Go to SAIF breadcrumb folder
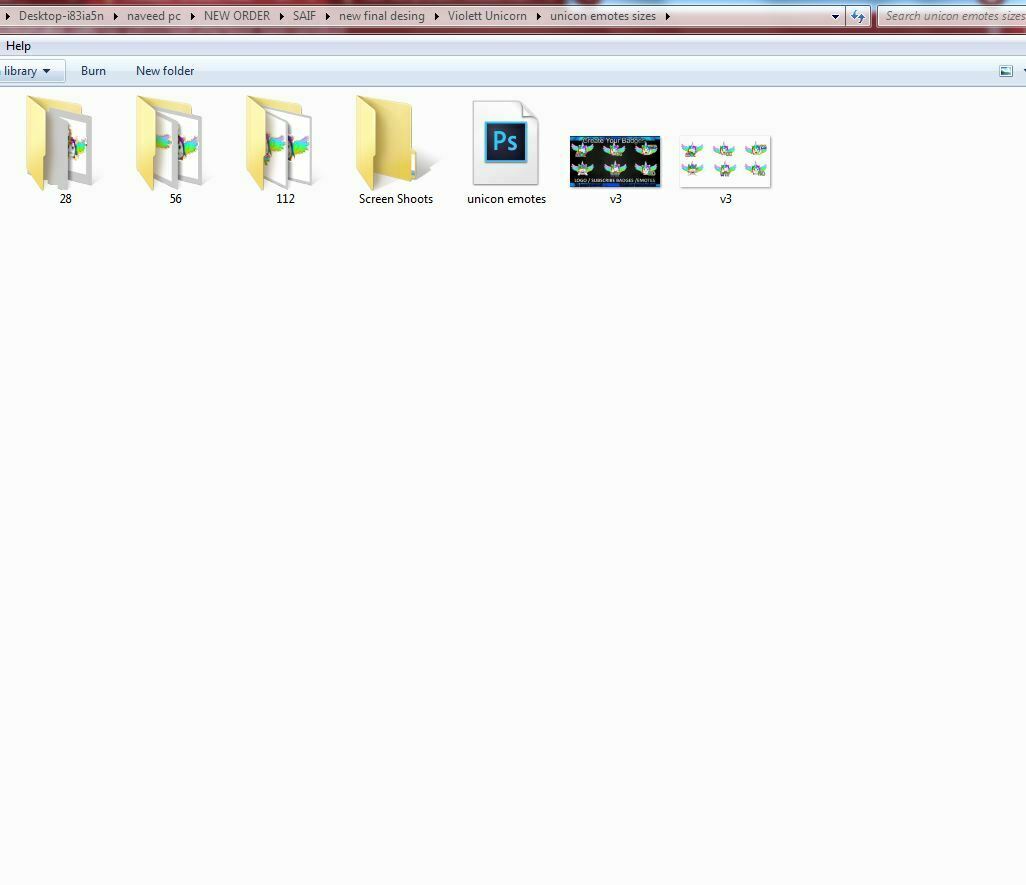 coord(304,16)
